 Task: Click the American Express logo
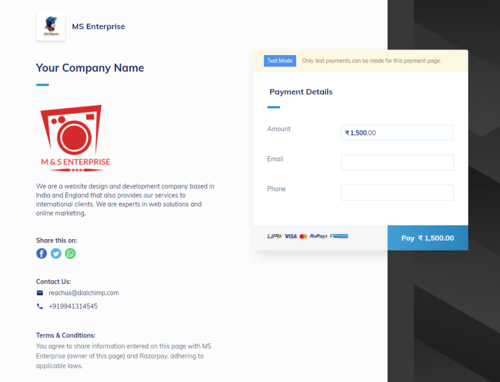[x=339, y=236]
